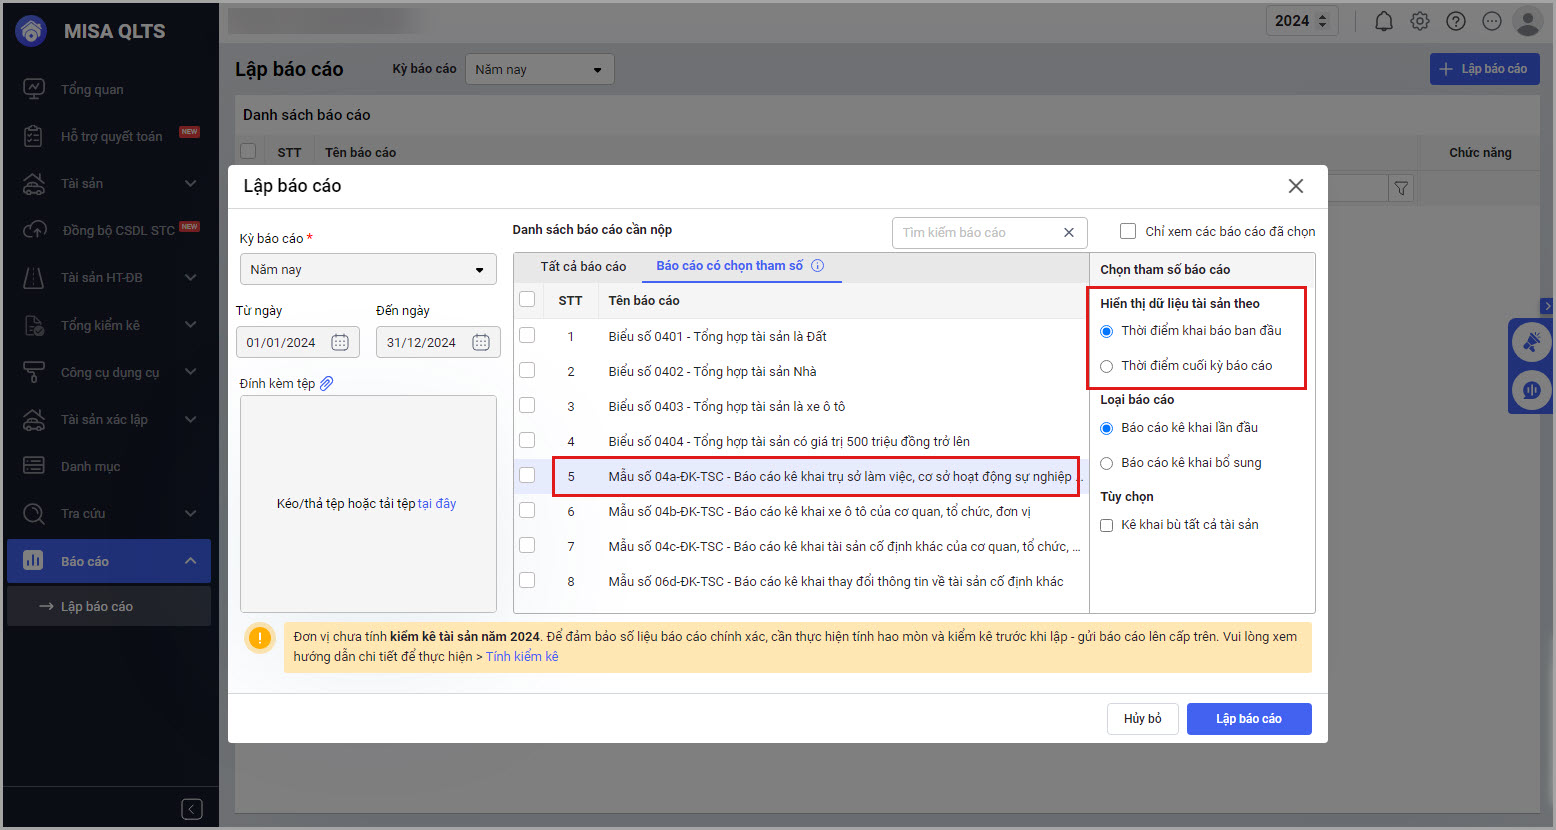Open the settings gear icon
Viewport: 1556px width, 830px height.
[x=1420, y=21]
